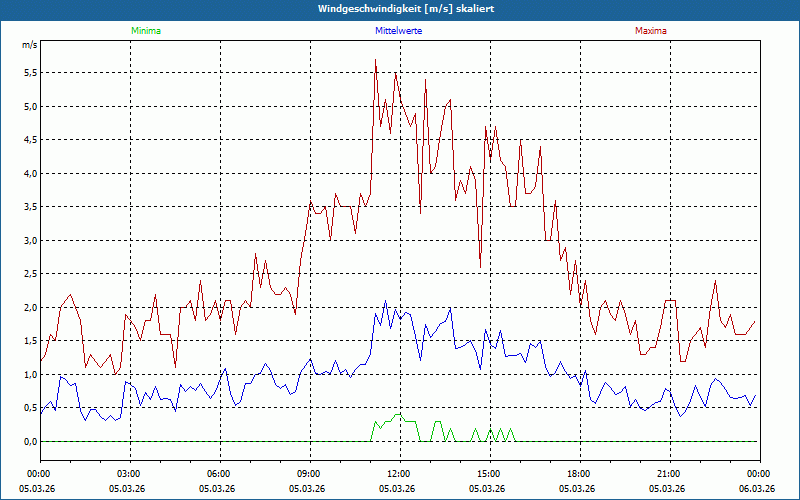The height and width of the screenshot is (500, 800).
Task: Click the 1,0 y-axis value
Action: pos(31,374)
